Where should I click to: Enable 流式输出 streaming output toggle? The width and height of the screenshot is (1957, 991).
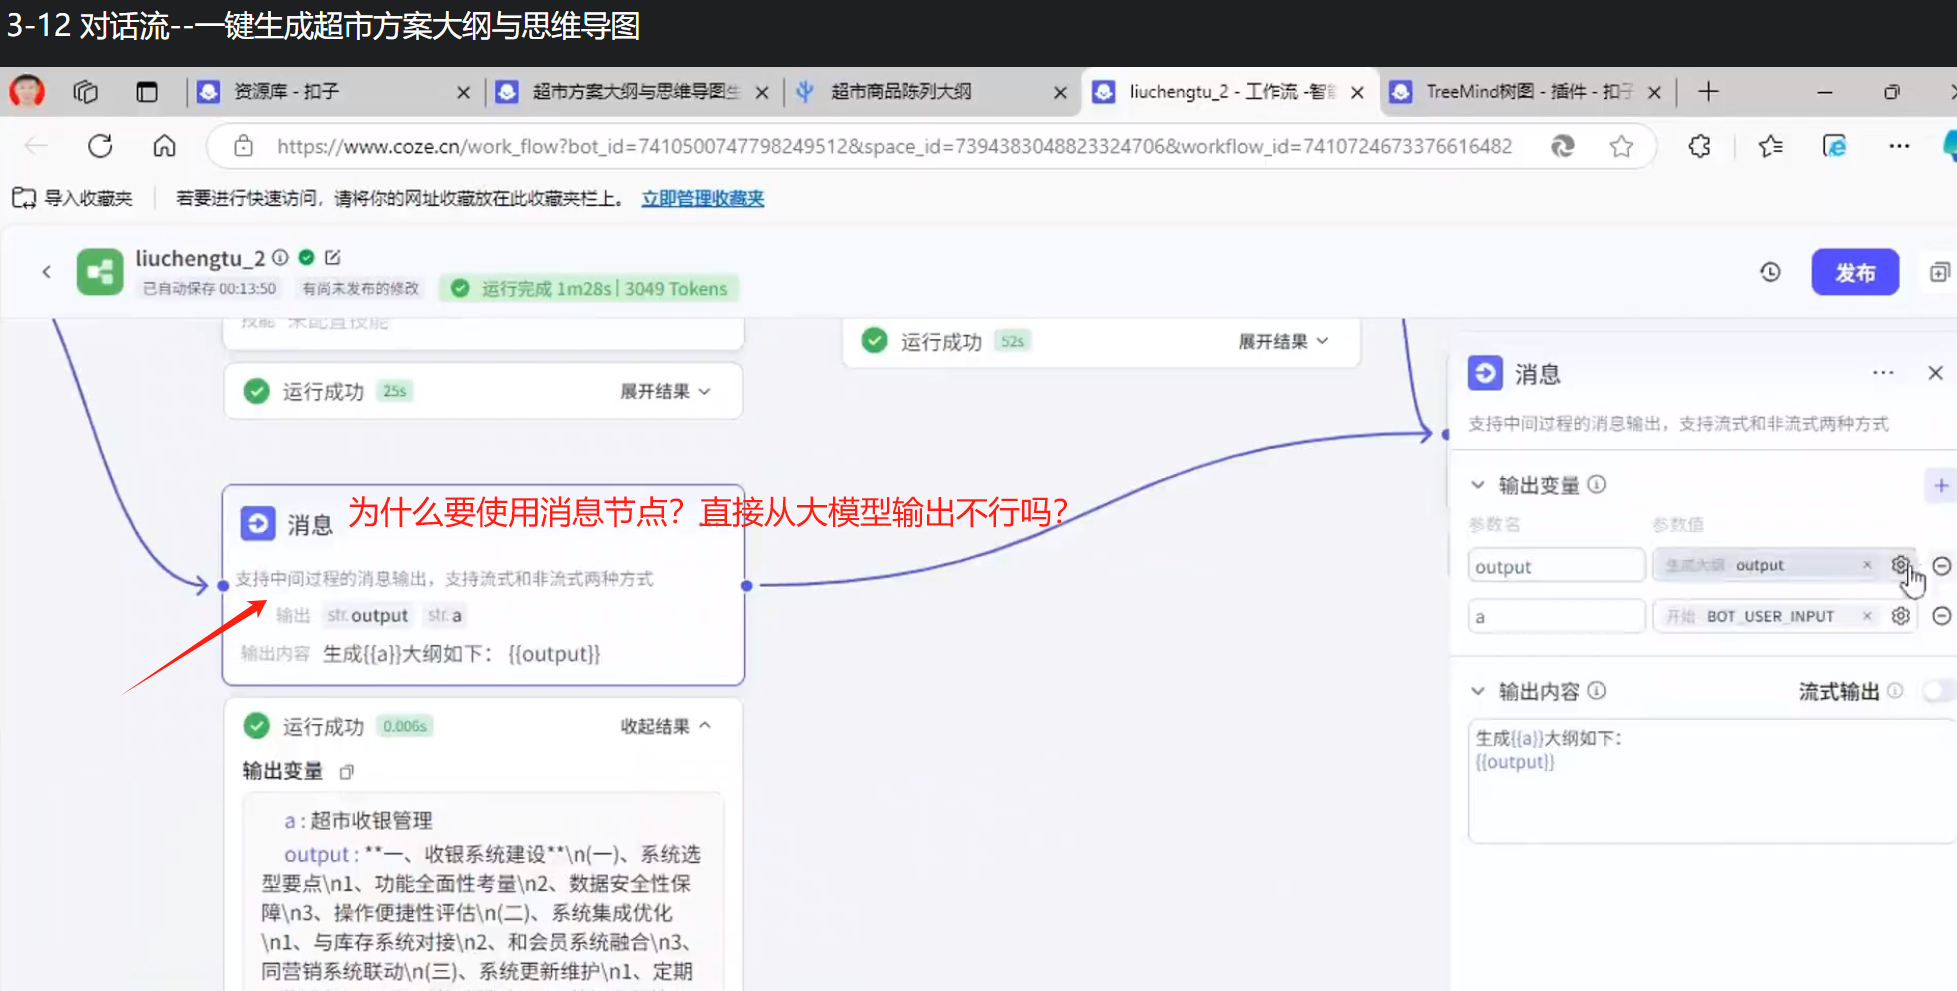[1938, 690]
